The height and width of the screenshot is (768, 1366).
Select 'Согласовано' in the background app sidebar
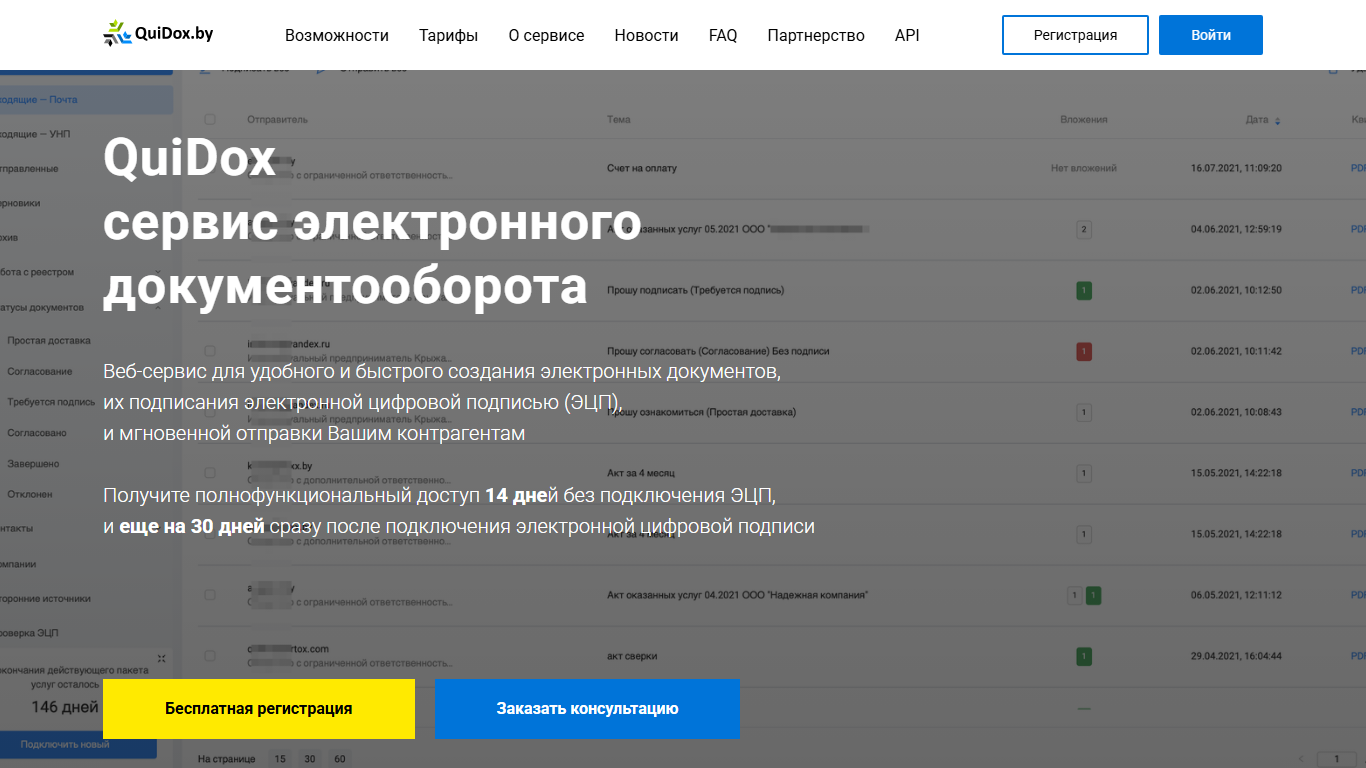(x=37, y=433)
